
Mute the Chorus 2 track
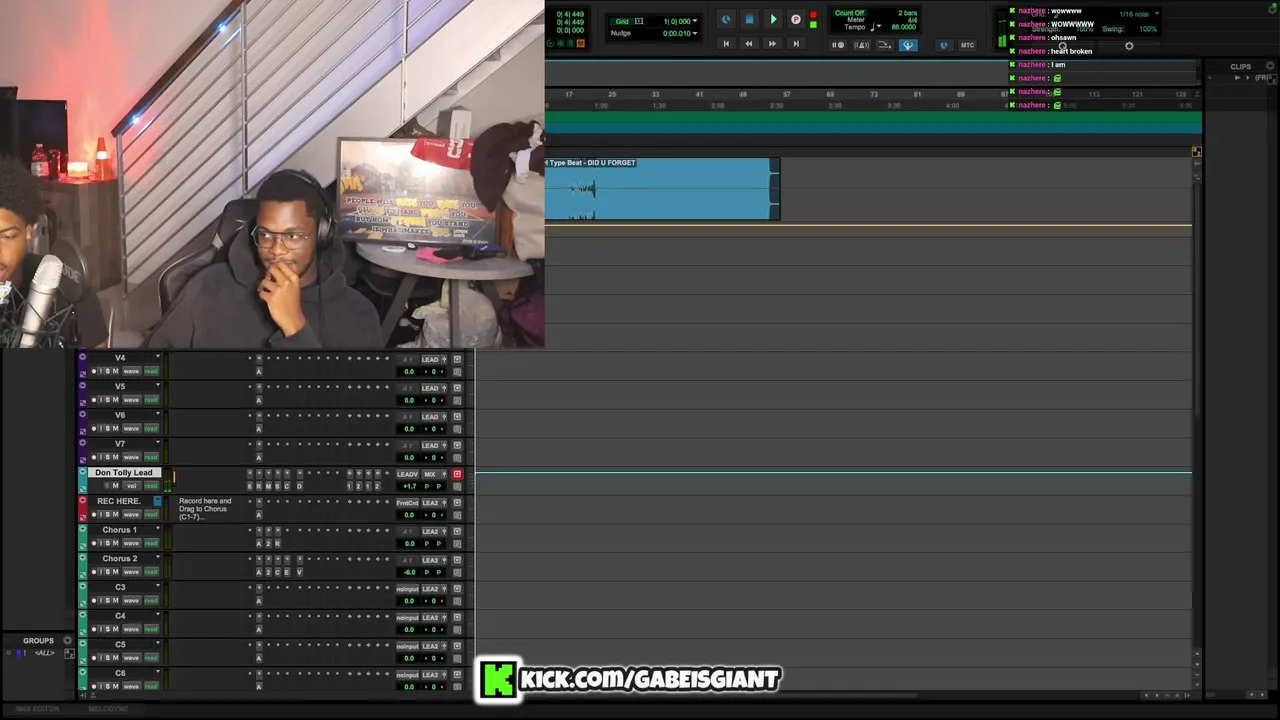coord(115,572)
